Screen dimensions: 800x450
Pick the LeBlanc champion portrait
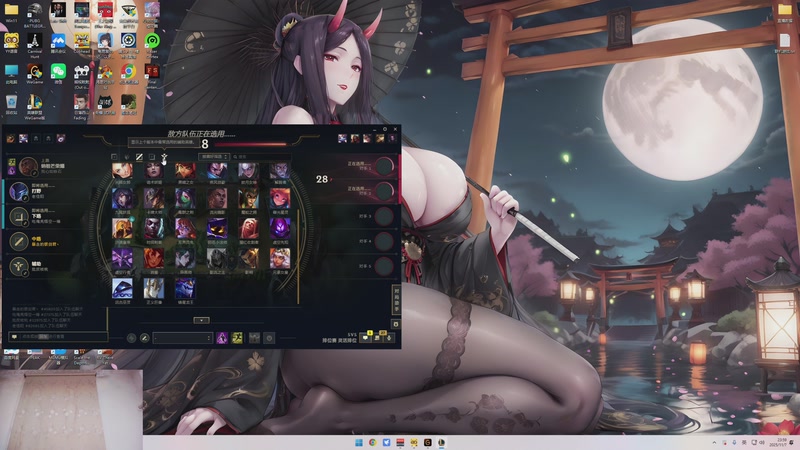click(154, 170)
